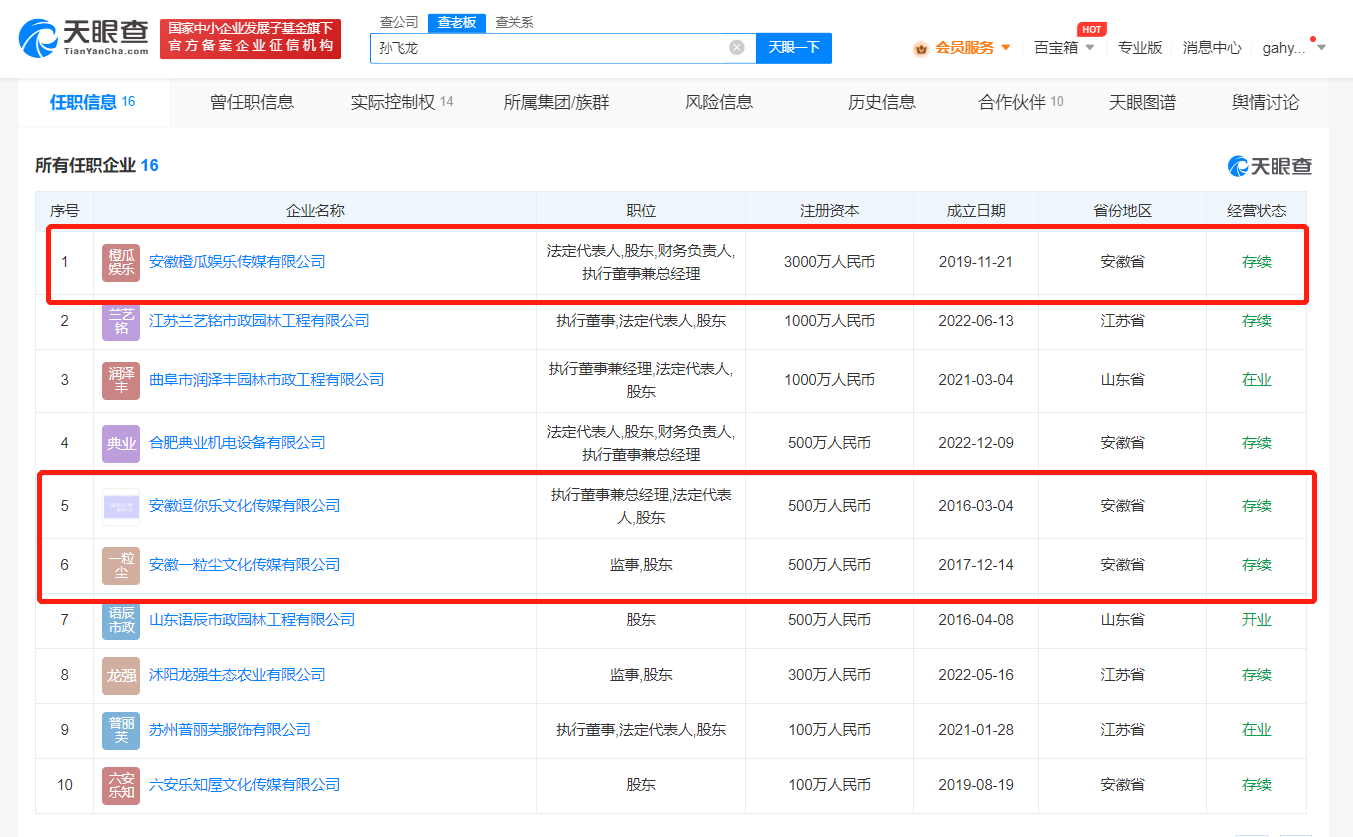
Task: Click the 龙强 company logo icon
Action: (x=121, y=675)
